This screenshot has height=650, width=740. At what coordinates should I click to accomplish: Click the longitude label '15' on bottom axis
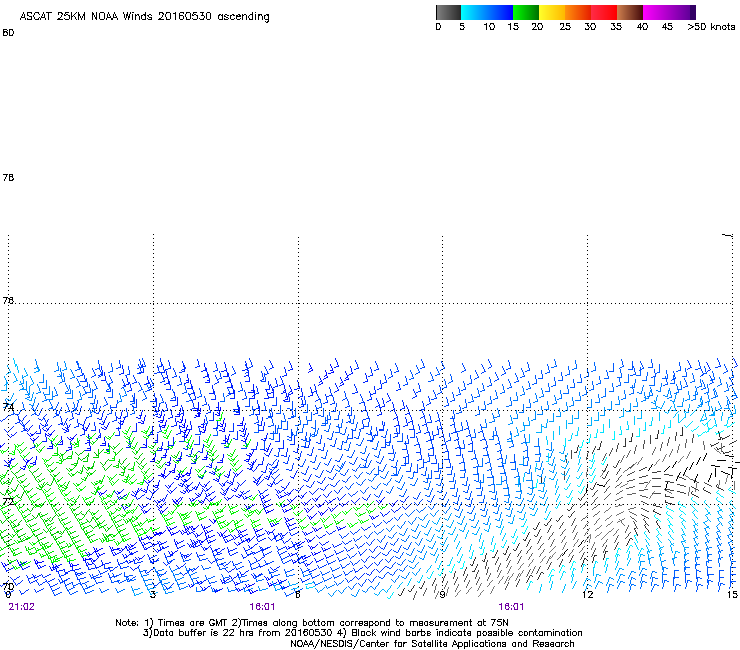pos(732,595)
